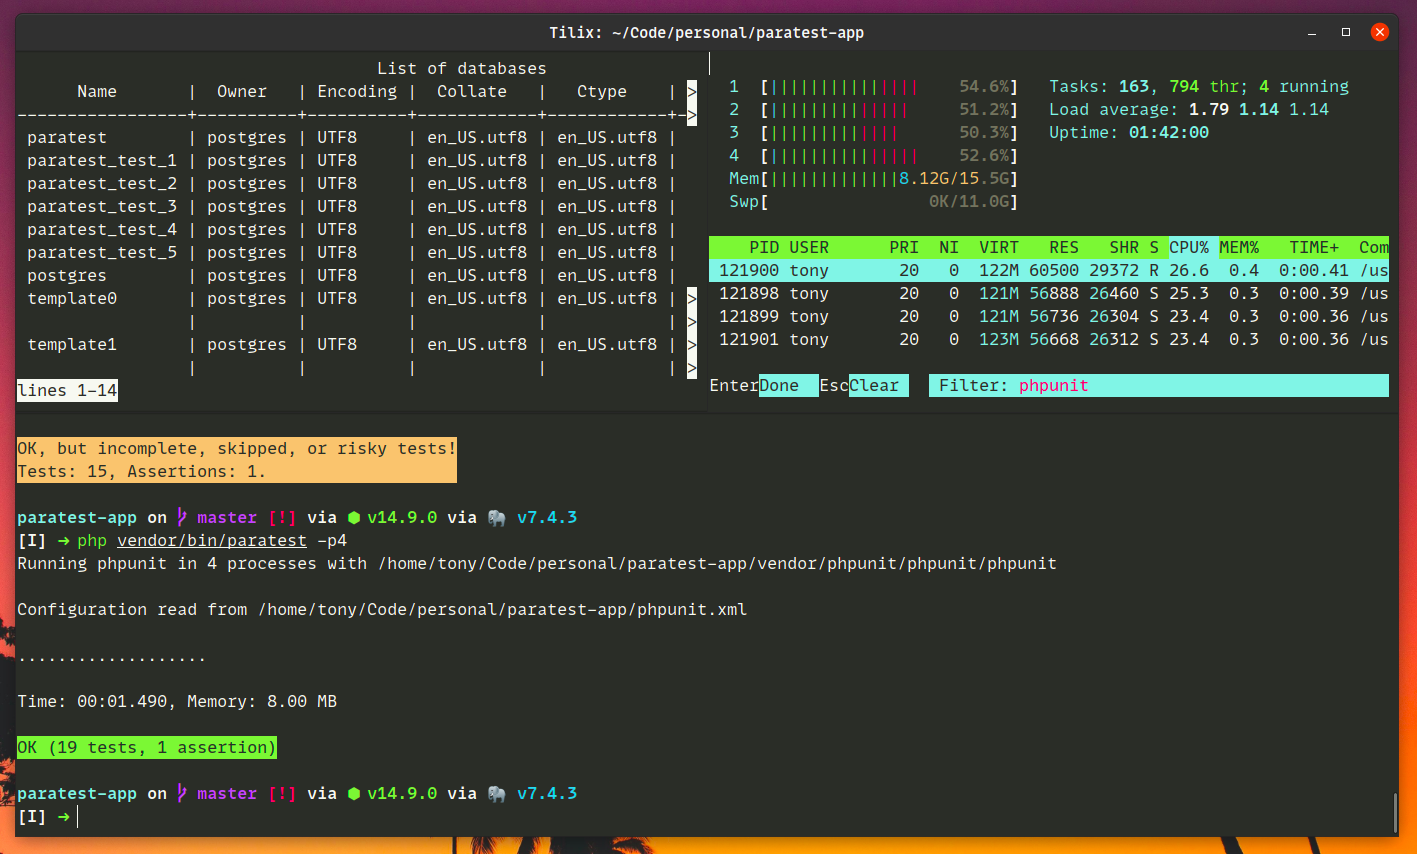The image size is (1417, 854).
Task: Focus the htop Filter field containing phpunit
Action: (x=1054, y=386)
